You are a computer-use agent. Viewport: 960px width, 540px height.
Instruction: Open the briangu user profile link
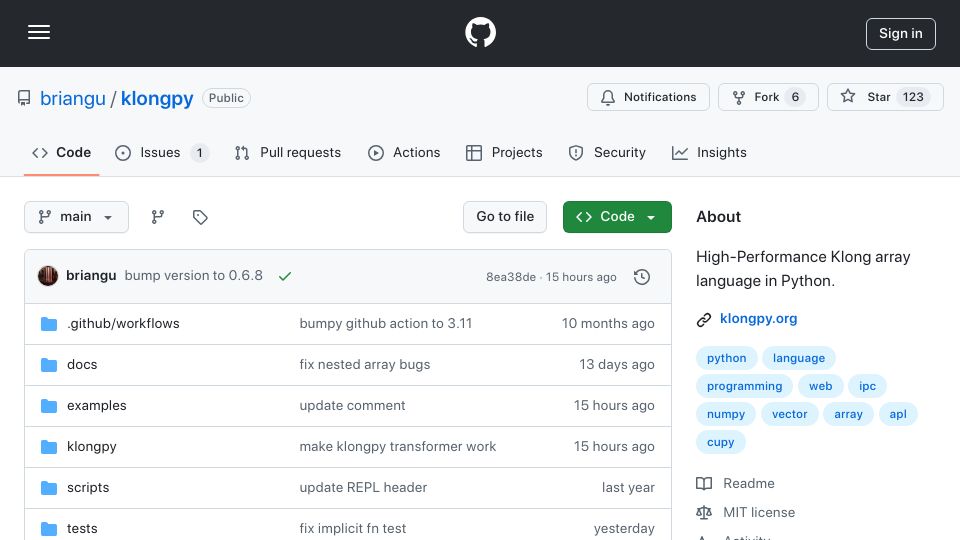coord(73,98)
